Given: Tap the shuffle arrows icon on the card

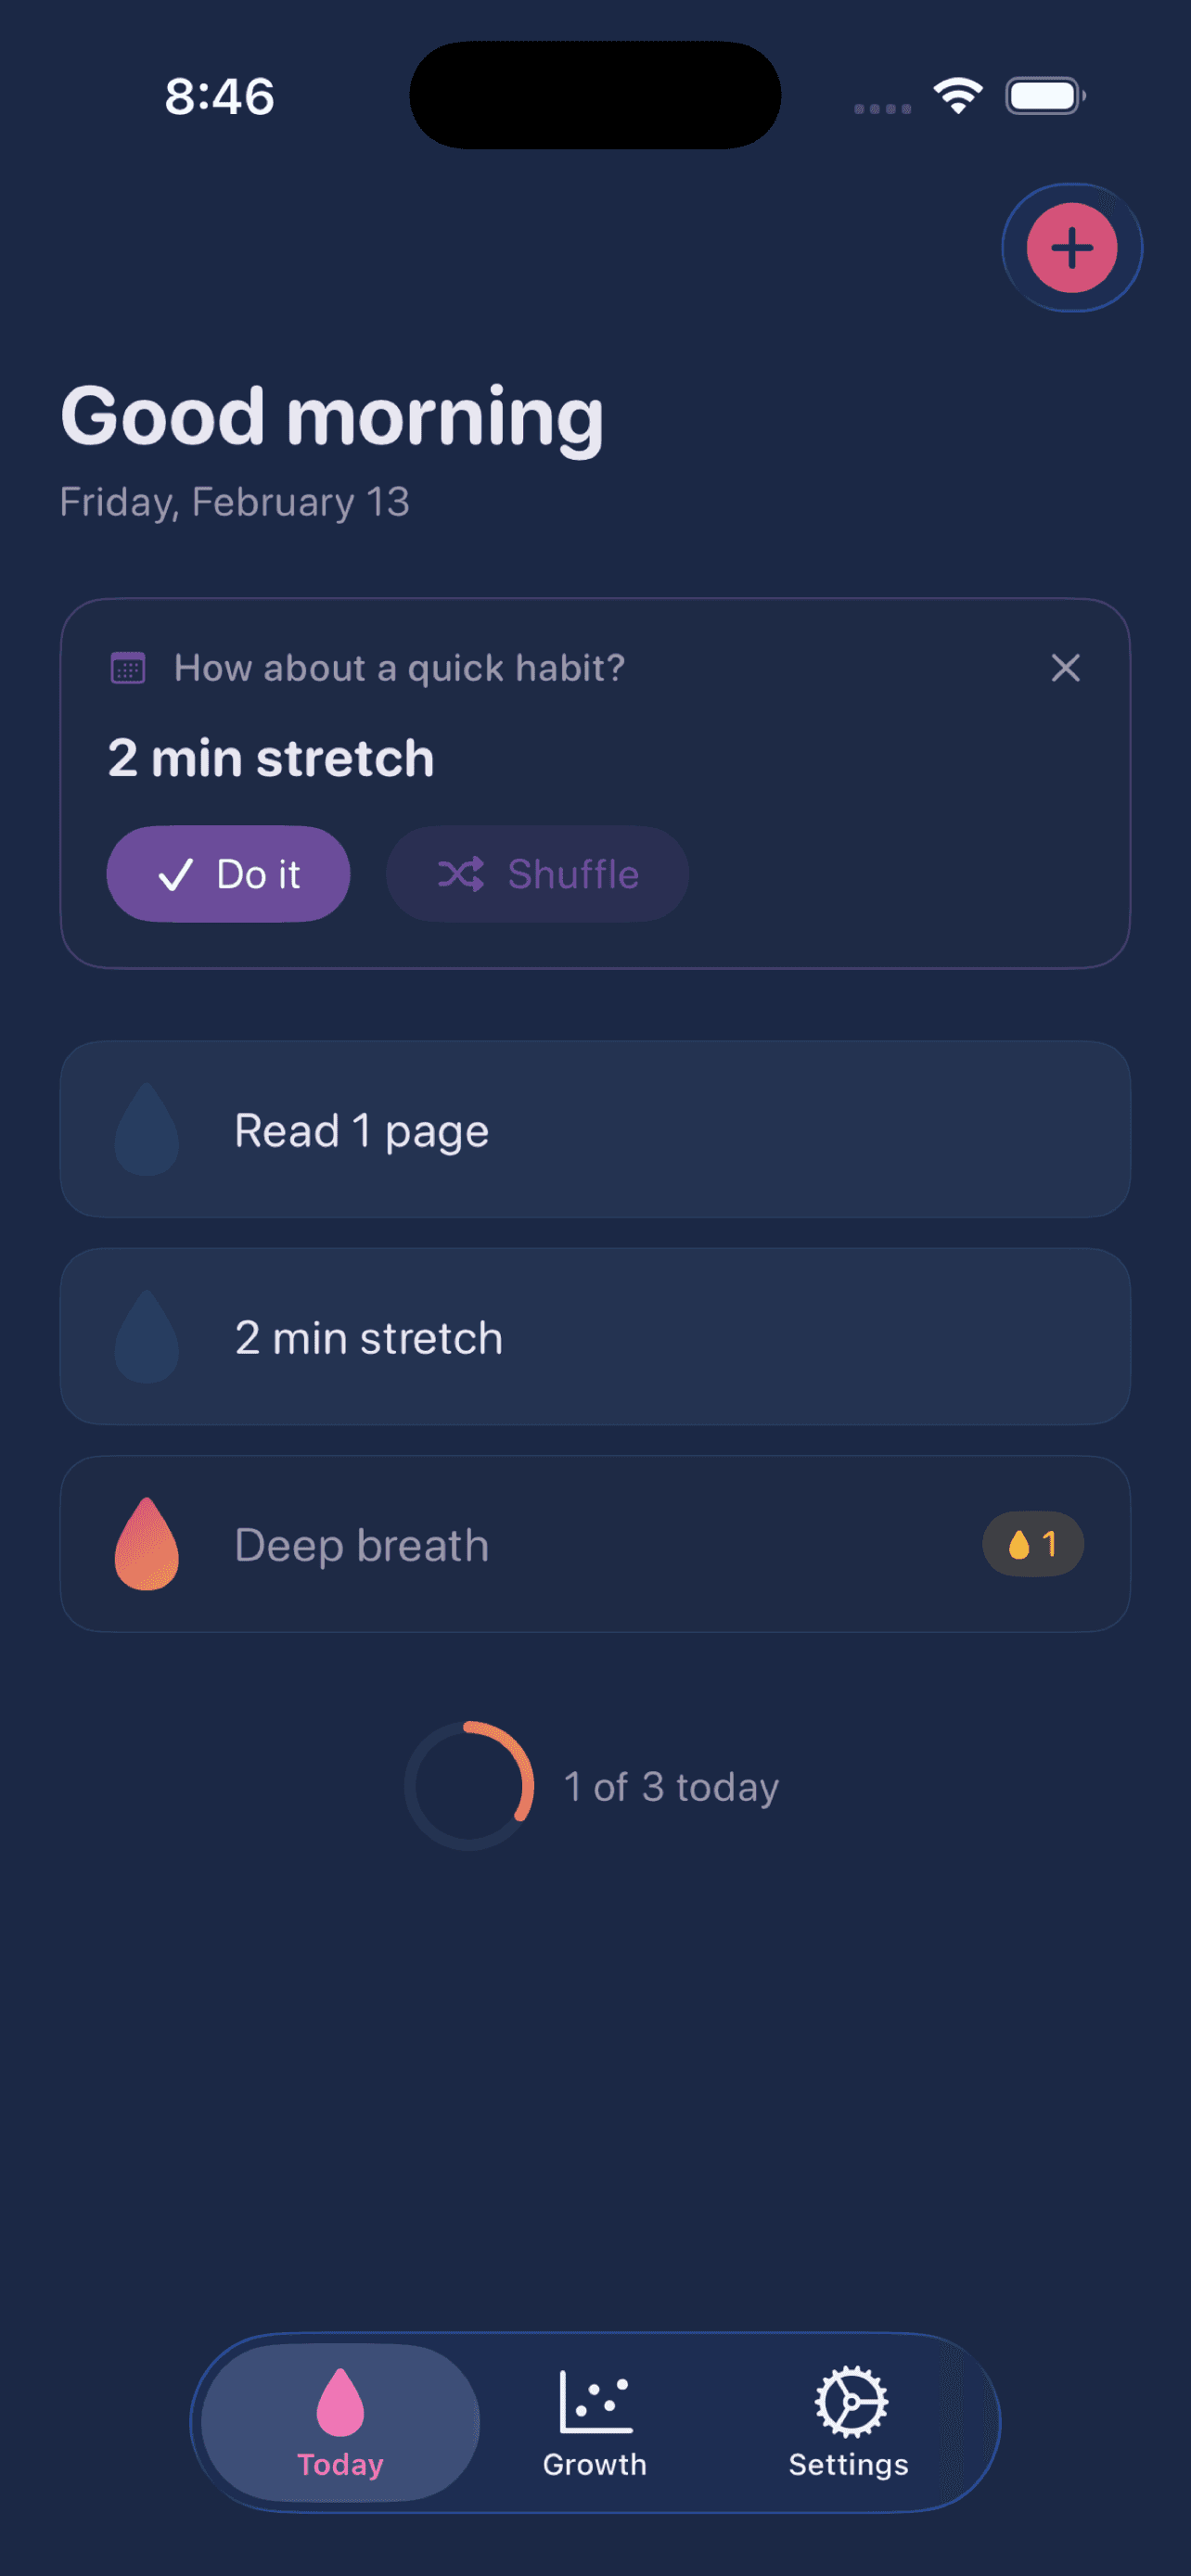Looking at the screenshot, I should point(462,873).
